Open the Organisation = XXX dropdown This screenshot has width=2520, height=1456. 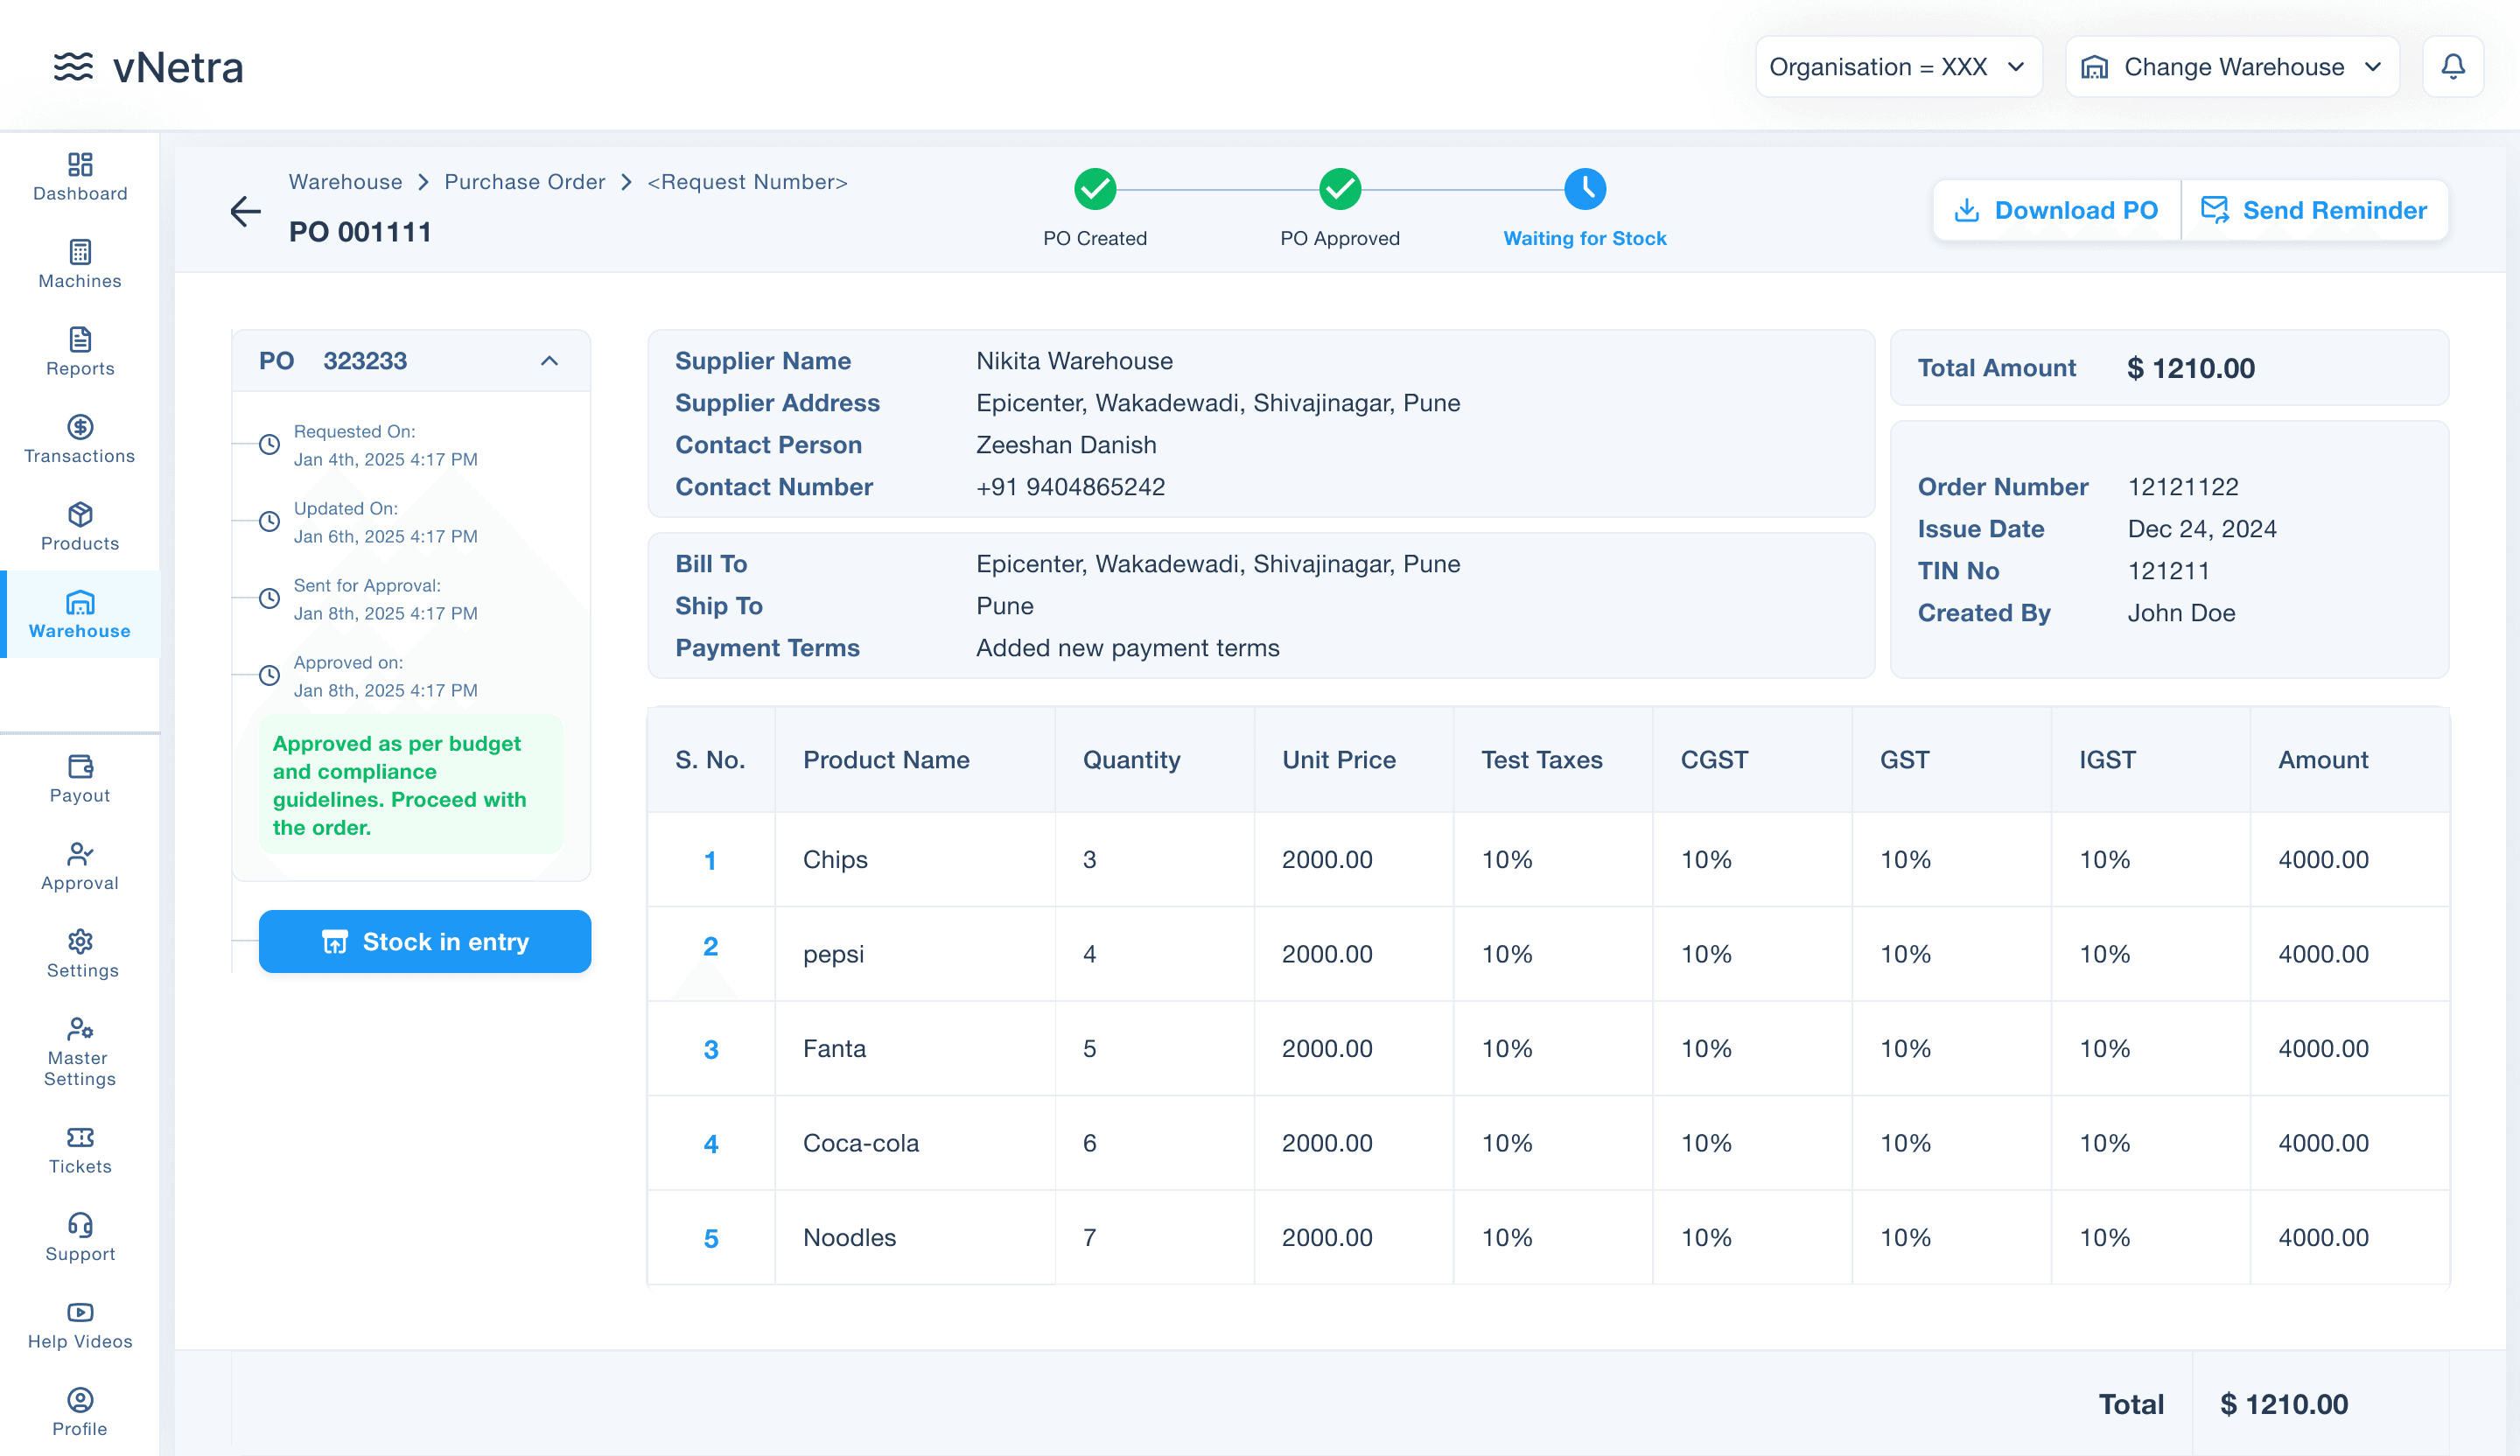pyautogui.click(x=1897, y=67)
